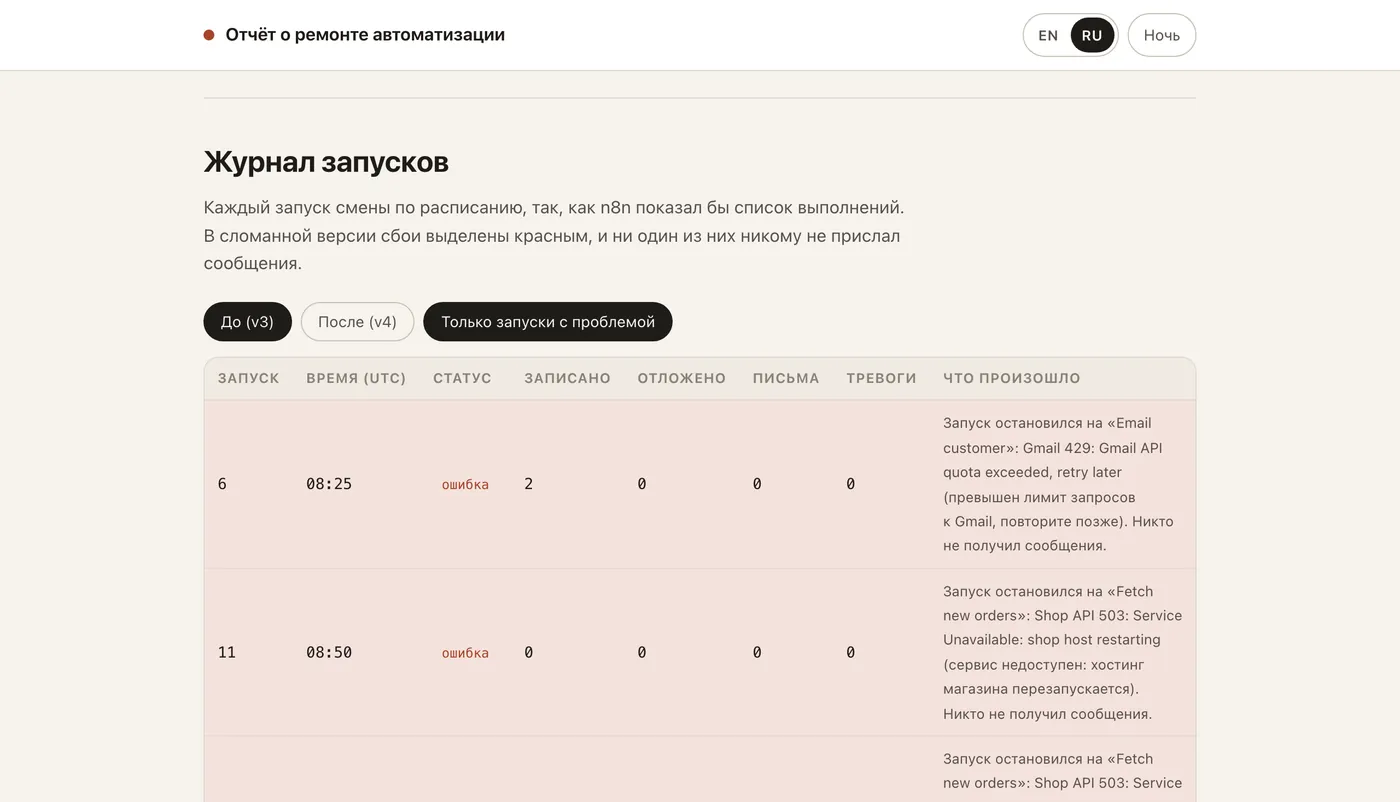This screenshot has width=1400, height=802.
Task: Click the ЗАПИСАНО column header
Action: pos(567,379)
